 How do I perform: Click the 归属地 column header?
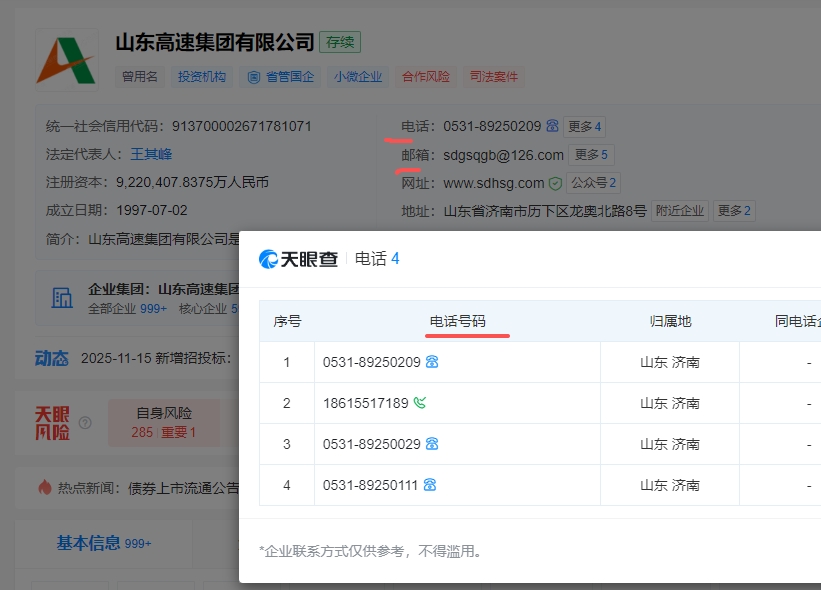pos(670,321)
